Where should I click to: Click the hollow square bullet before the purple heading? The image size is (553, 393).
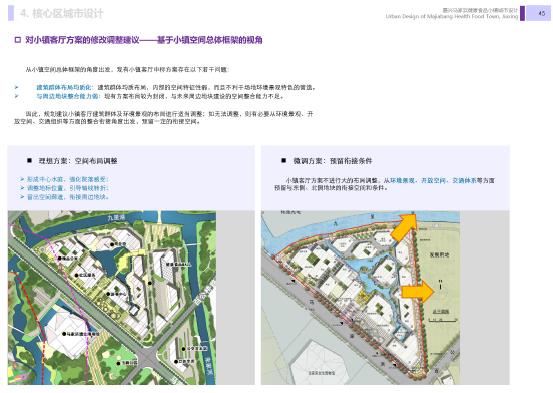18,40
